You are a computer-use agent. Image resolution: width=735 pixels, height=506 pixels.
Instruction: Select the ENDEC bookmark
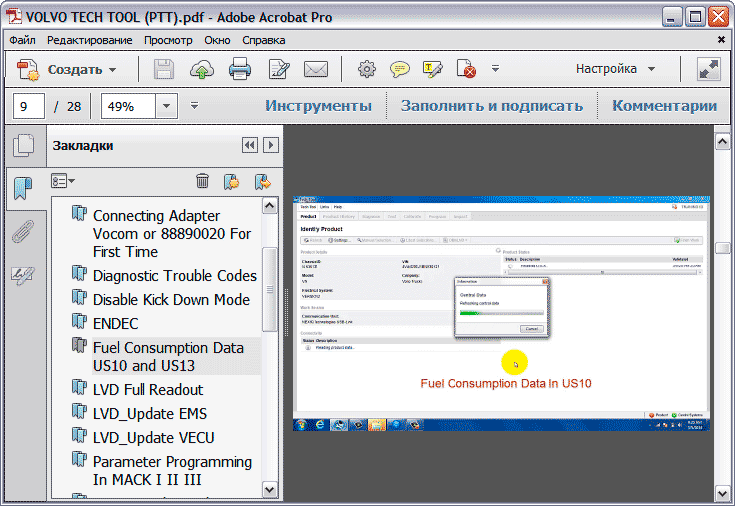pyautogui.click(x=115, y=323)
